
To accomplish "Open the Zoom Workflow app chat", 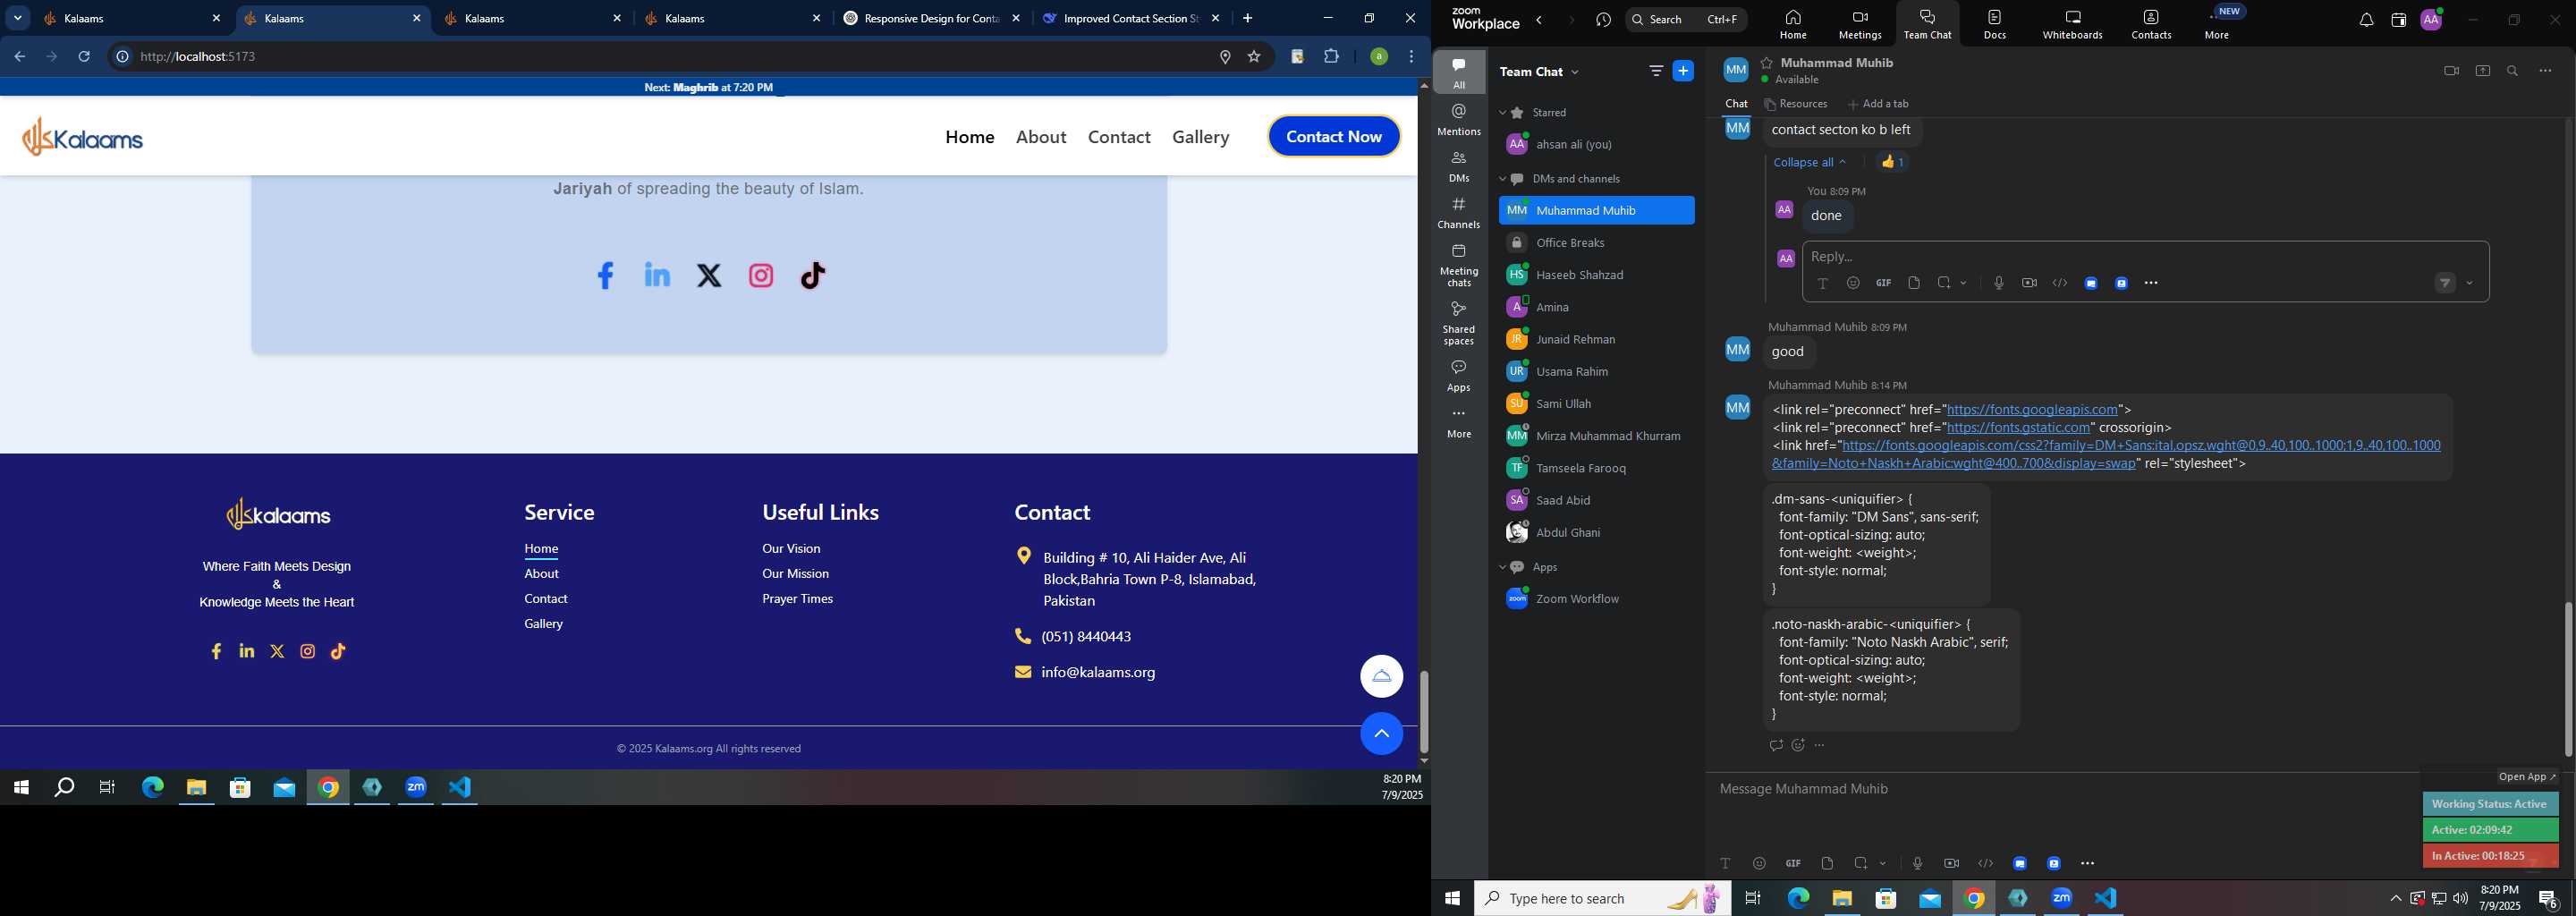I will [x=1596, y=599].
